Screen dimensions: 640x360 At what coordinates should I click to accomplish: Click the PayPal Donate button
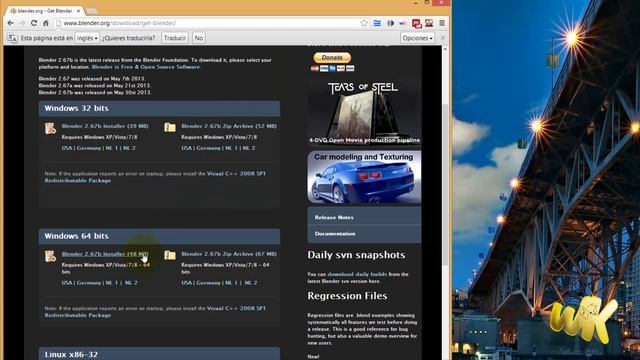tap(332, 58)
